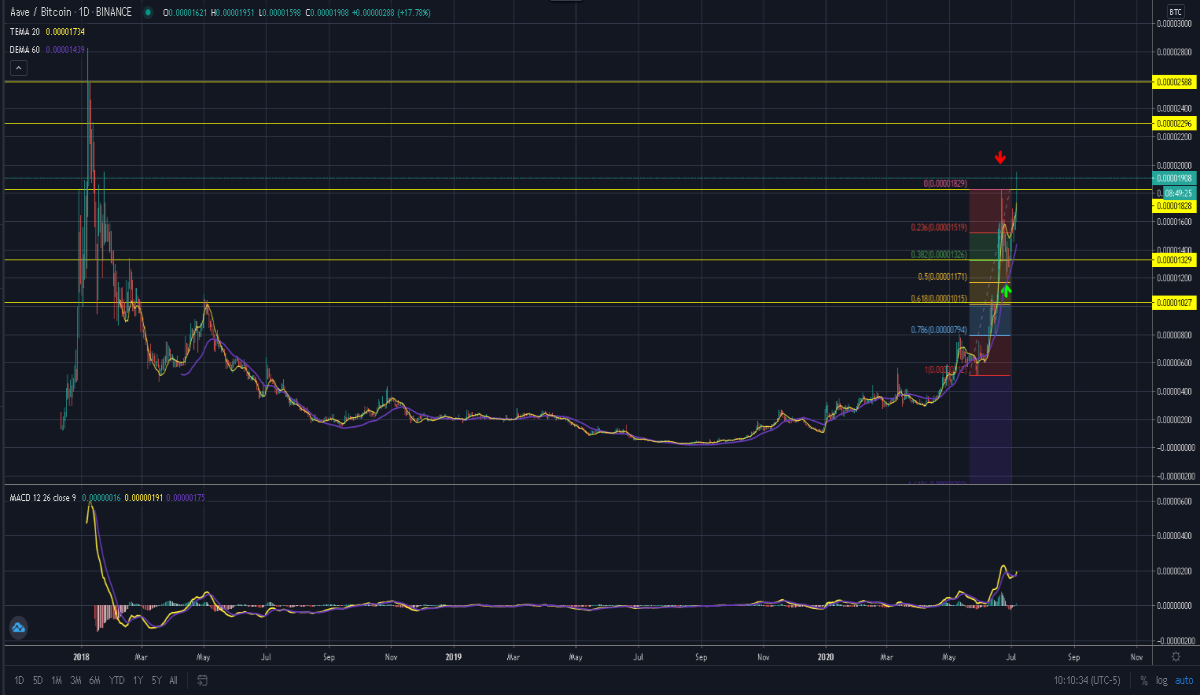Set the chart range to 1M
The height and width of the screenshot is (695, 1200).
click(57, 680)
